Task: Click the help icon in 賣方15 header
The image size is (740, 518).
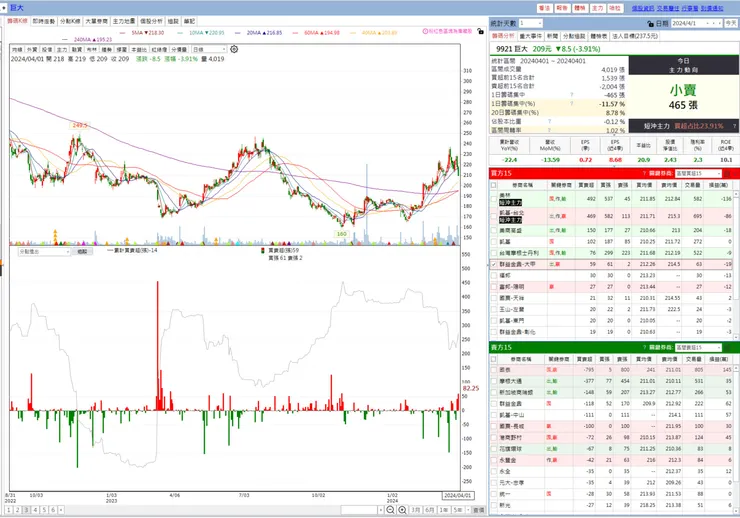Action: tap(644, 348)
